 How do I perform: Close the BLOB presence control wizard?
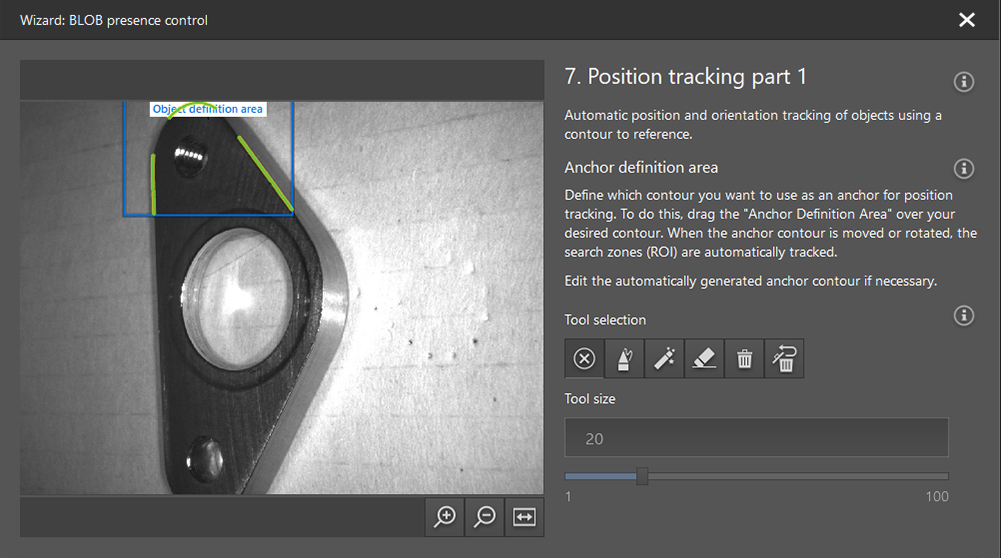coord(966,20)
